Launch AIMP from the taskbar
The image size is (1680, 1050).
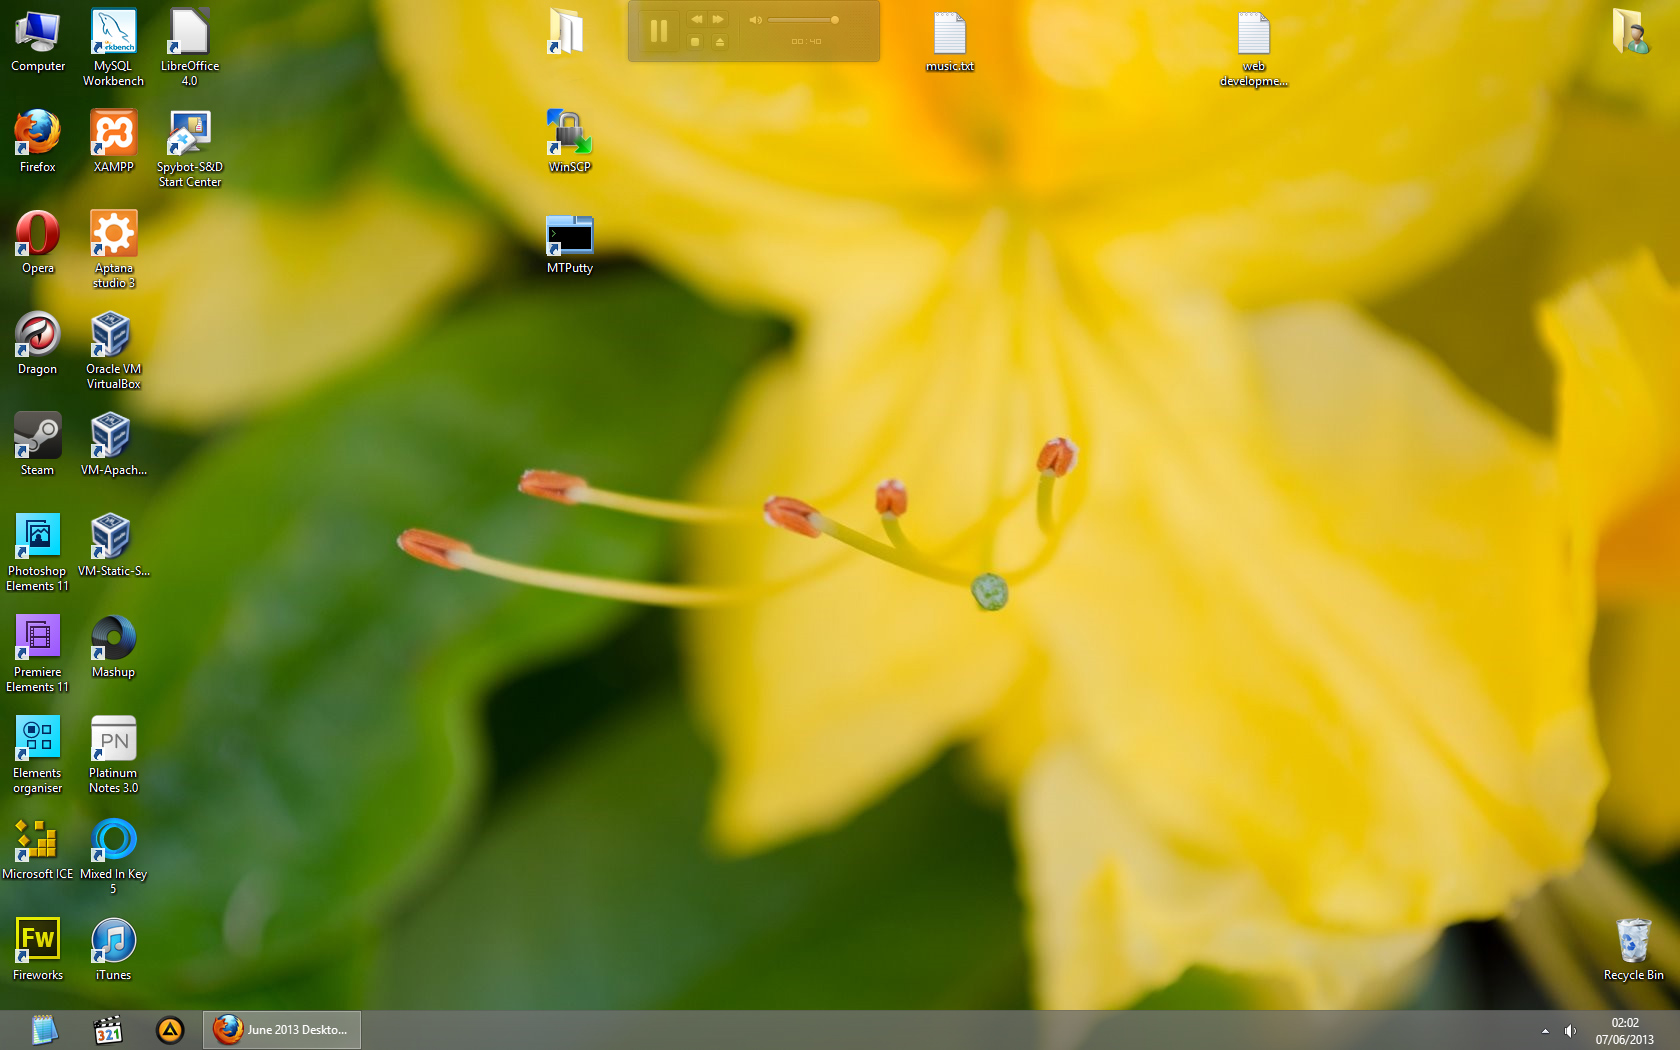pos(170,1030)
